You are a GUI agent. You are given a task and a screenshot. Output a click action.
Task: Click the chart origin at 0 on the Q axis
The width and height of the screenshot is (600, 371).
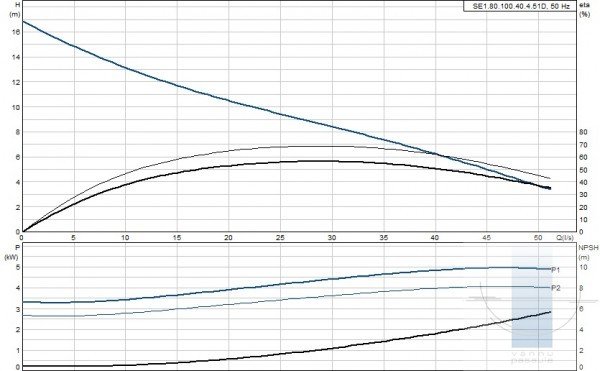pyautogui.click(x=21, y=238)
